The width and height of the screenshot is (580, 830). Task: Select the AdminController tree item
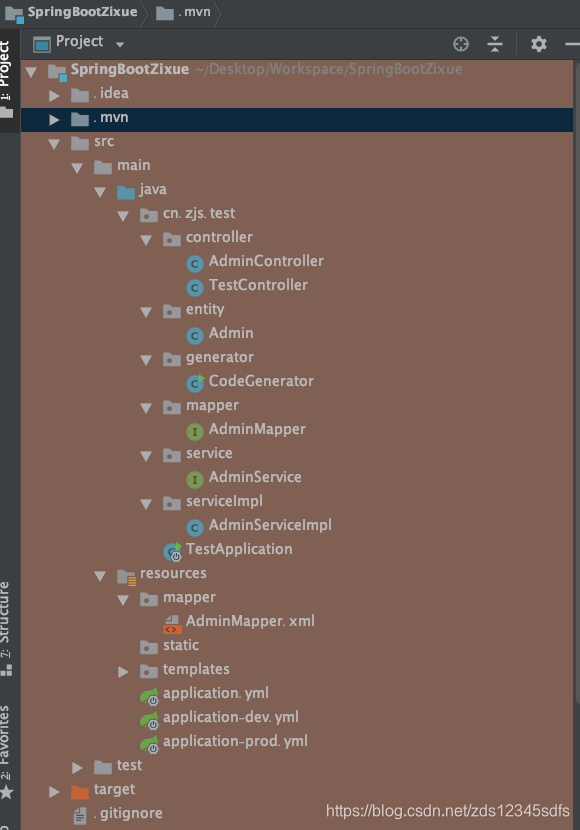click(x=266, y=261)
